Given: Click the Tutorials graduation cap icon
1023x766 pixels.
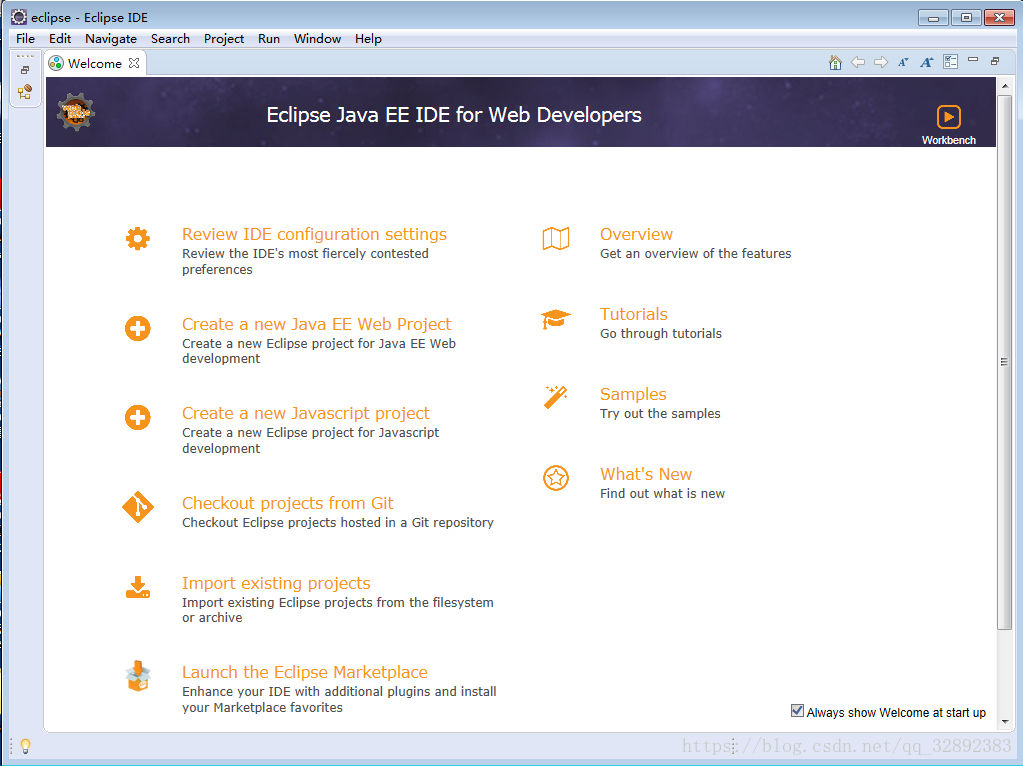Looking at the screenshot, I should [x=556, y=319].
